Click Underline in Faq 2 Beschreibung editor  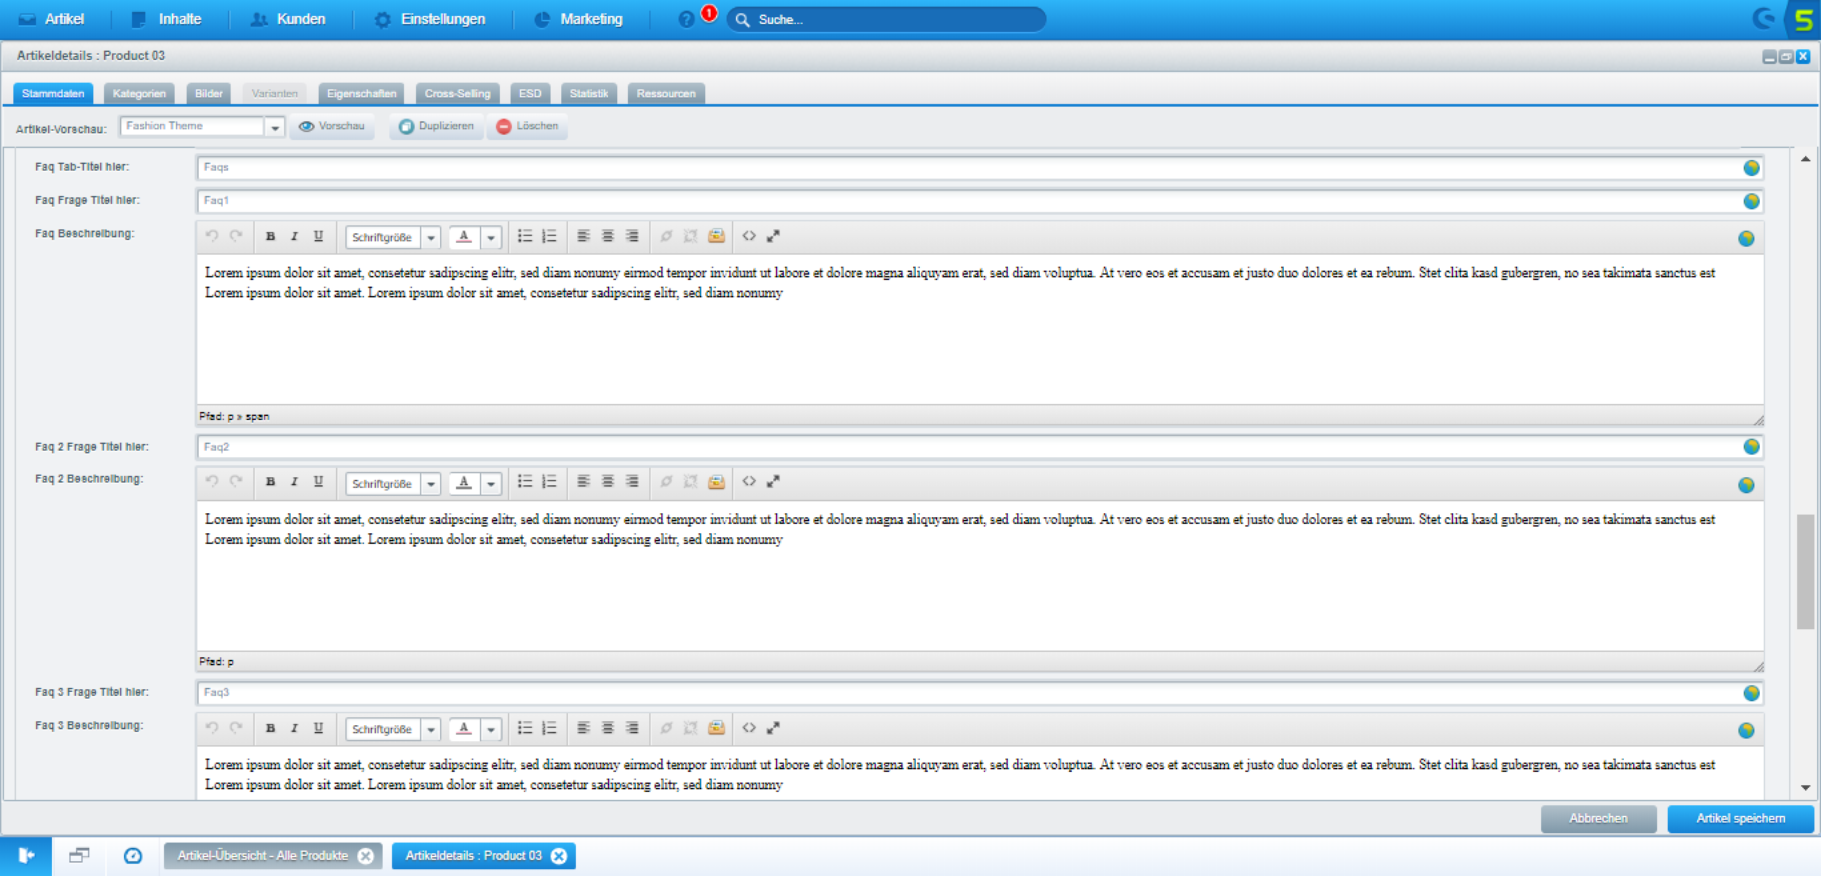(x=318, y=482)
